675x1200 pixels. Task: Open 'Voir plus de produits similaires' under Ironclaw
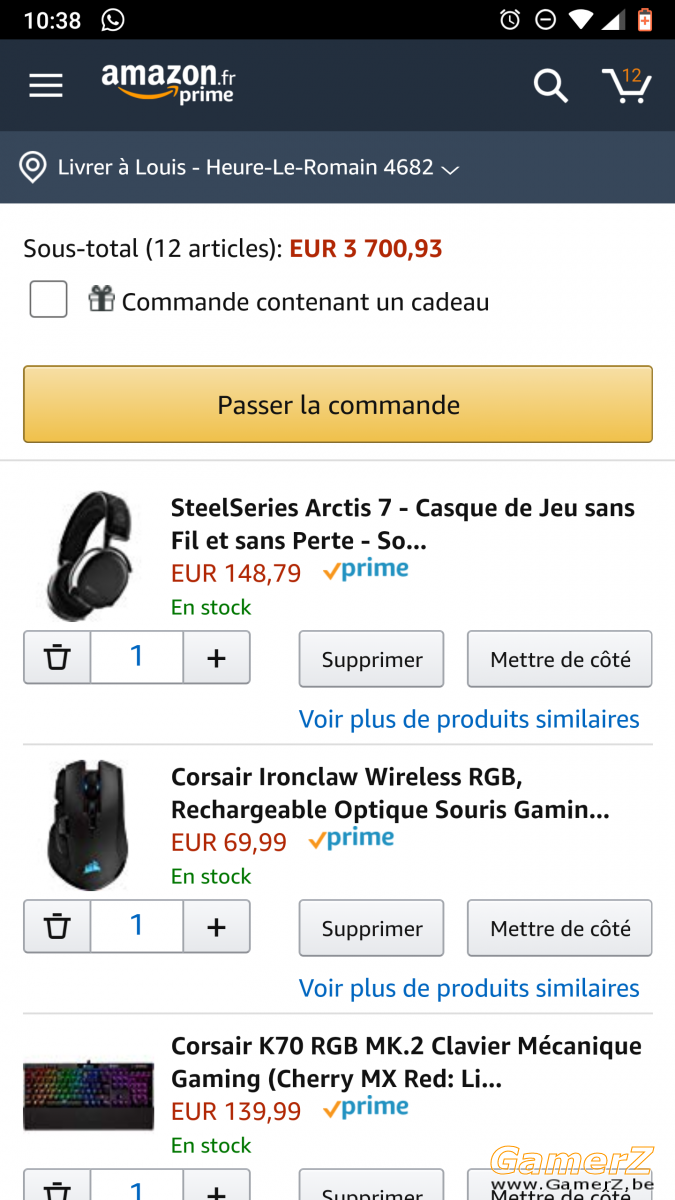[x=469, y=988]
